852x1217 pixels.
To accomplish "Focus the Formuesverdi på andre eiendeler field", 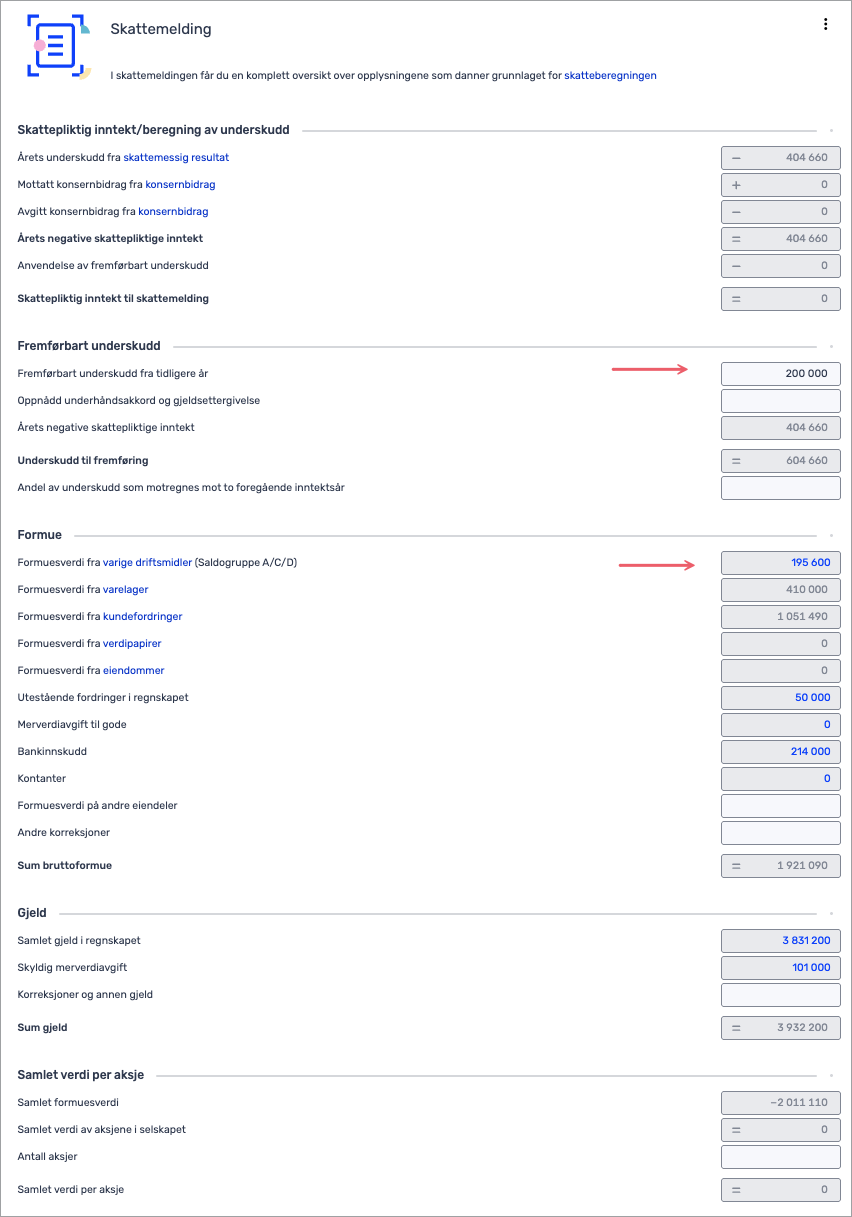I will pos(780,806).
